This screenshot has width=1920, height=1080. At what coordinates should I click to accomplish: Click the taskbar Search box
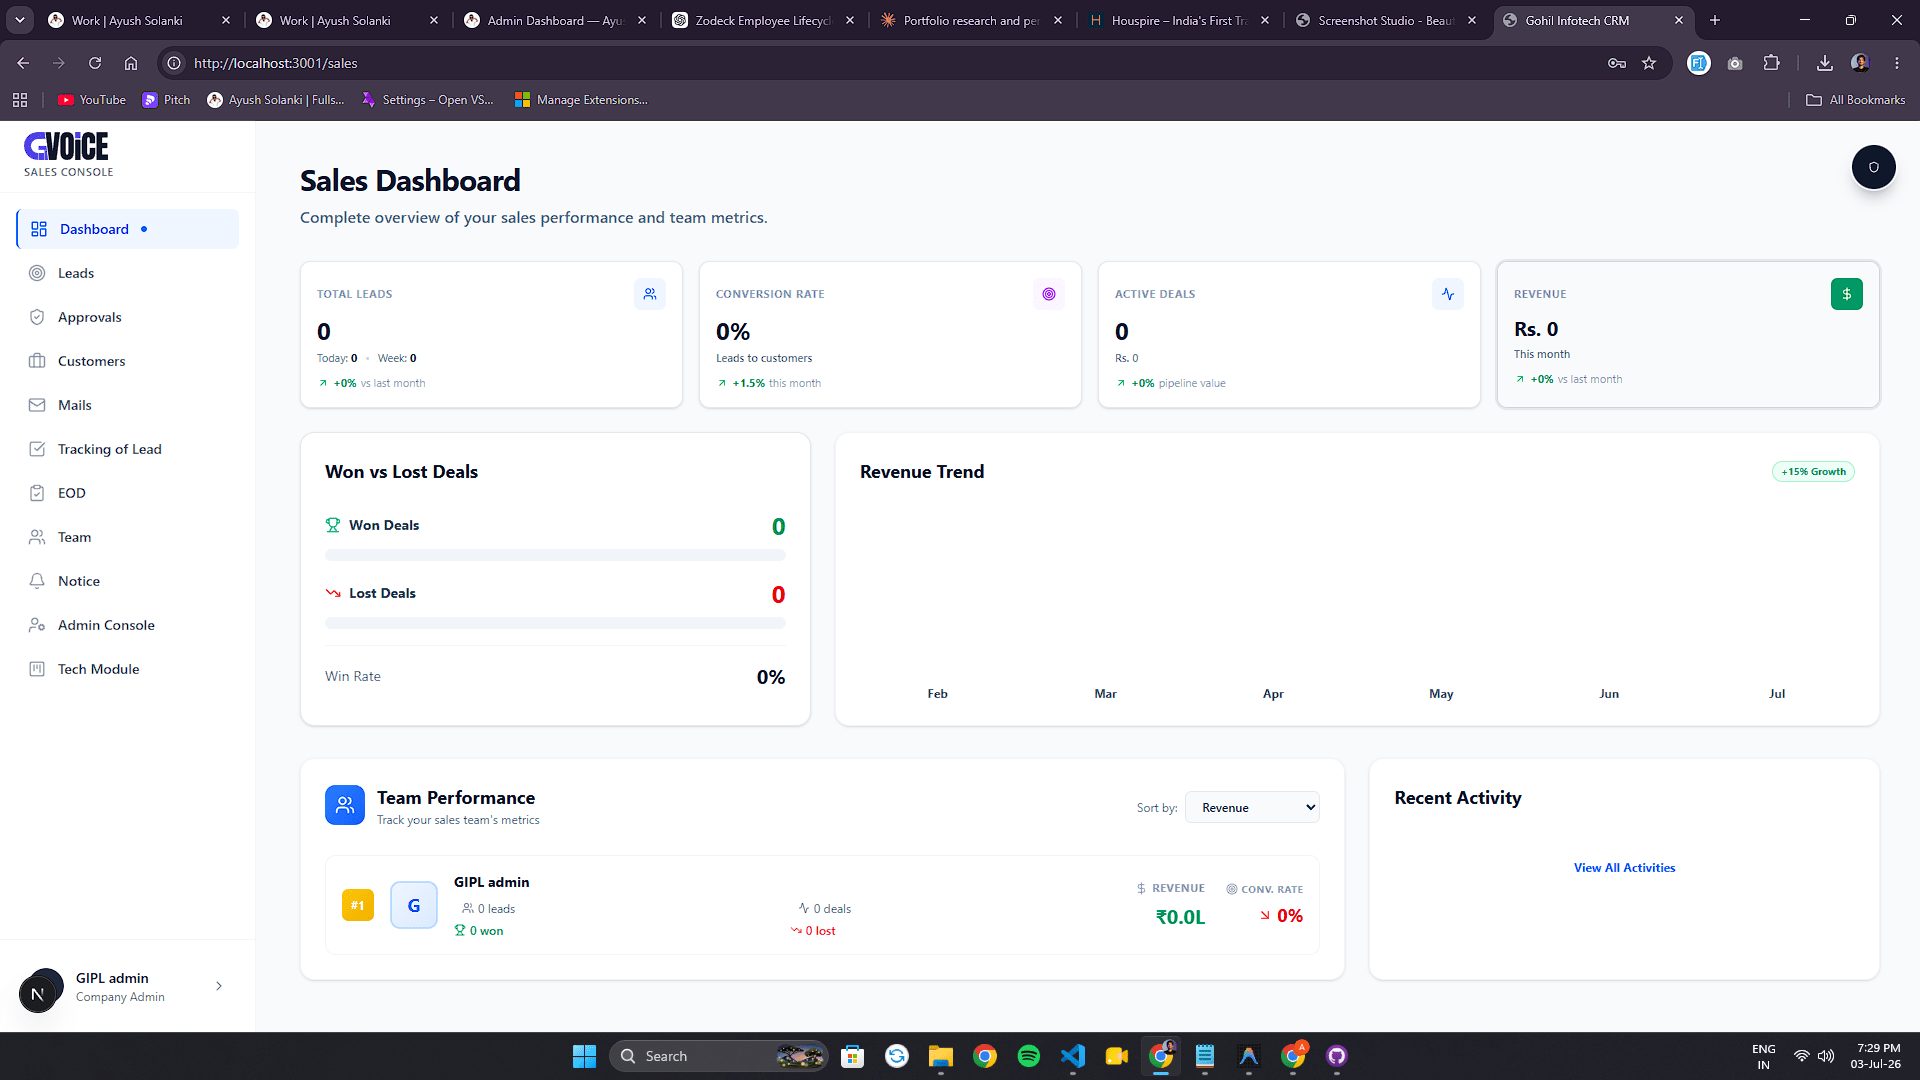pos(719,1056)
